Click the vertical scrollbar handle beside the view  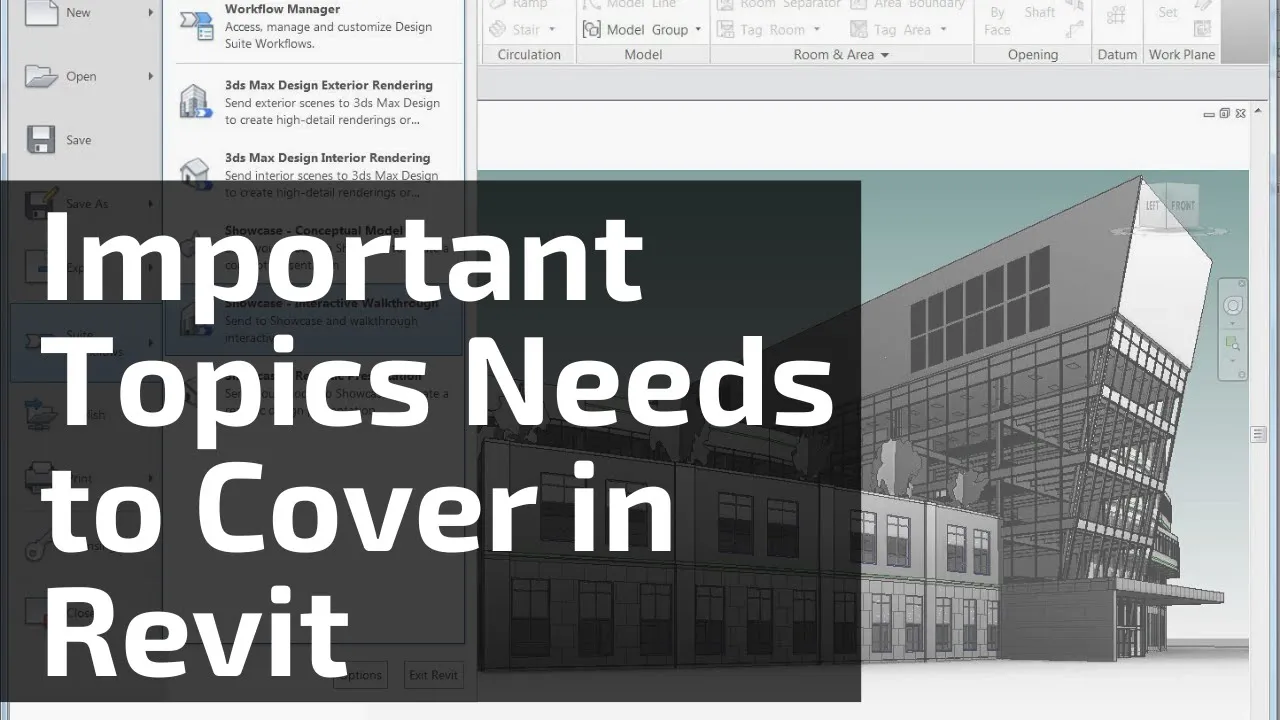[1258, 434]
